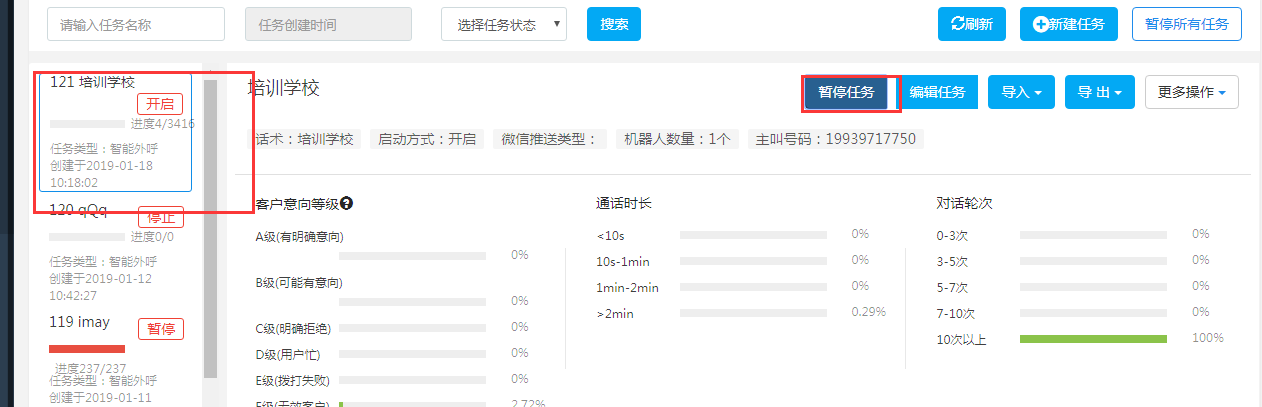This screenshot has height=407, width=1262.
Task: Click the task list vertical scrollbar
Action: click(210, 229)
